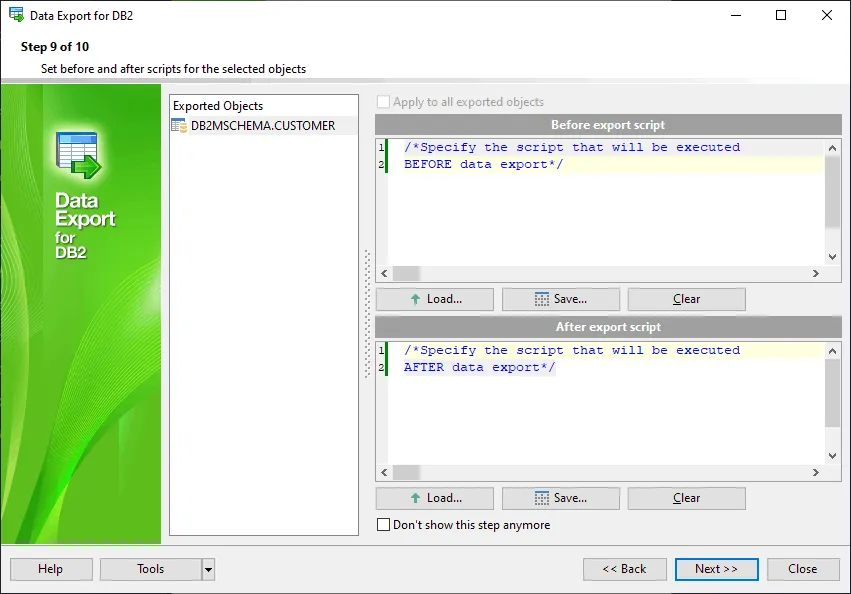The height and width of the screenshot is (594, 851).
Task: Click the 'BEFORE data export*/' script line
Action: [x=484, y=164]
